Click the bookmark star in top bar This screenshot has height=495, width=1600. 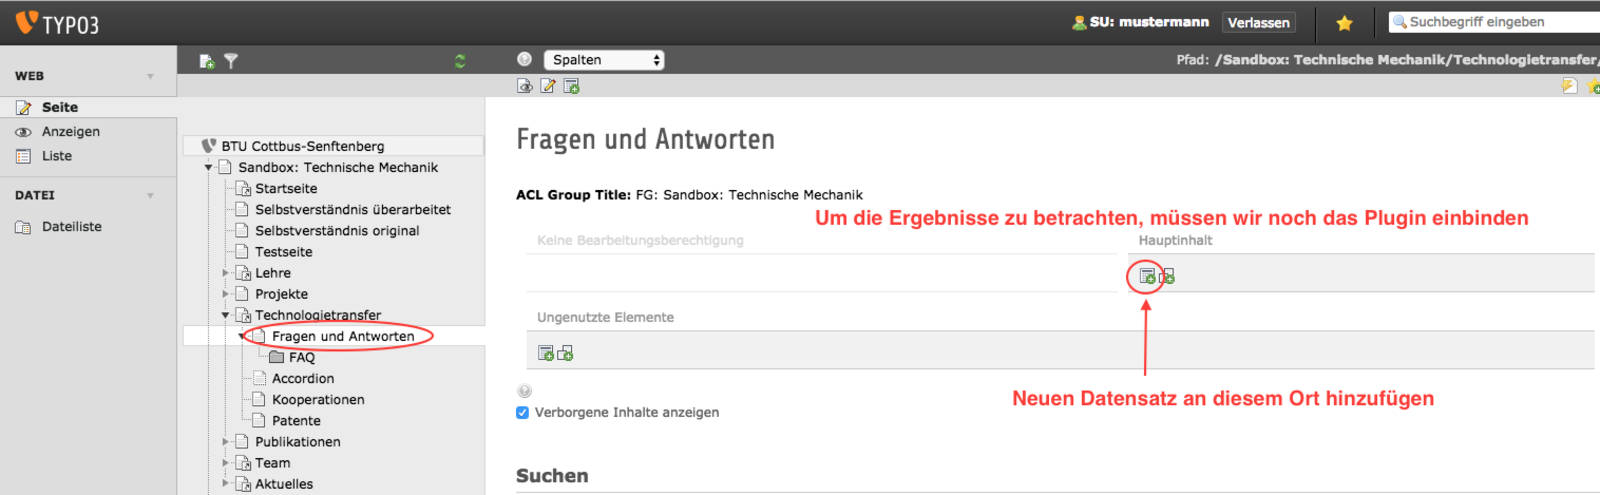tap(1344, 23)
